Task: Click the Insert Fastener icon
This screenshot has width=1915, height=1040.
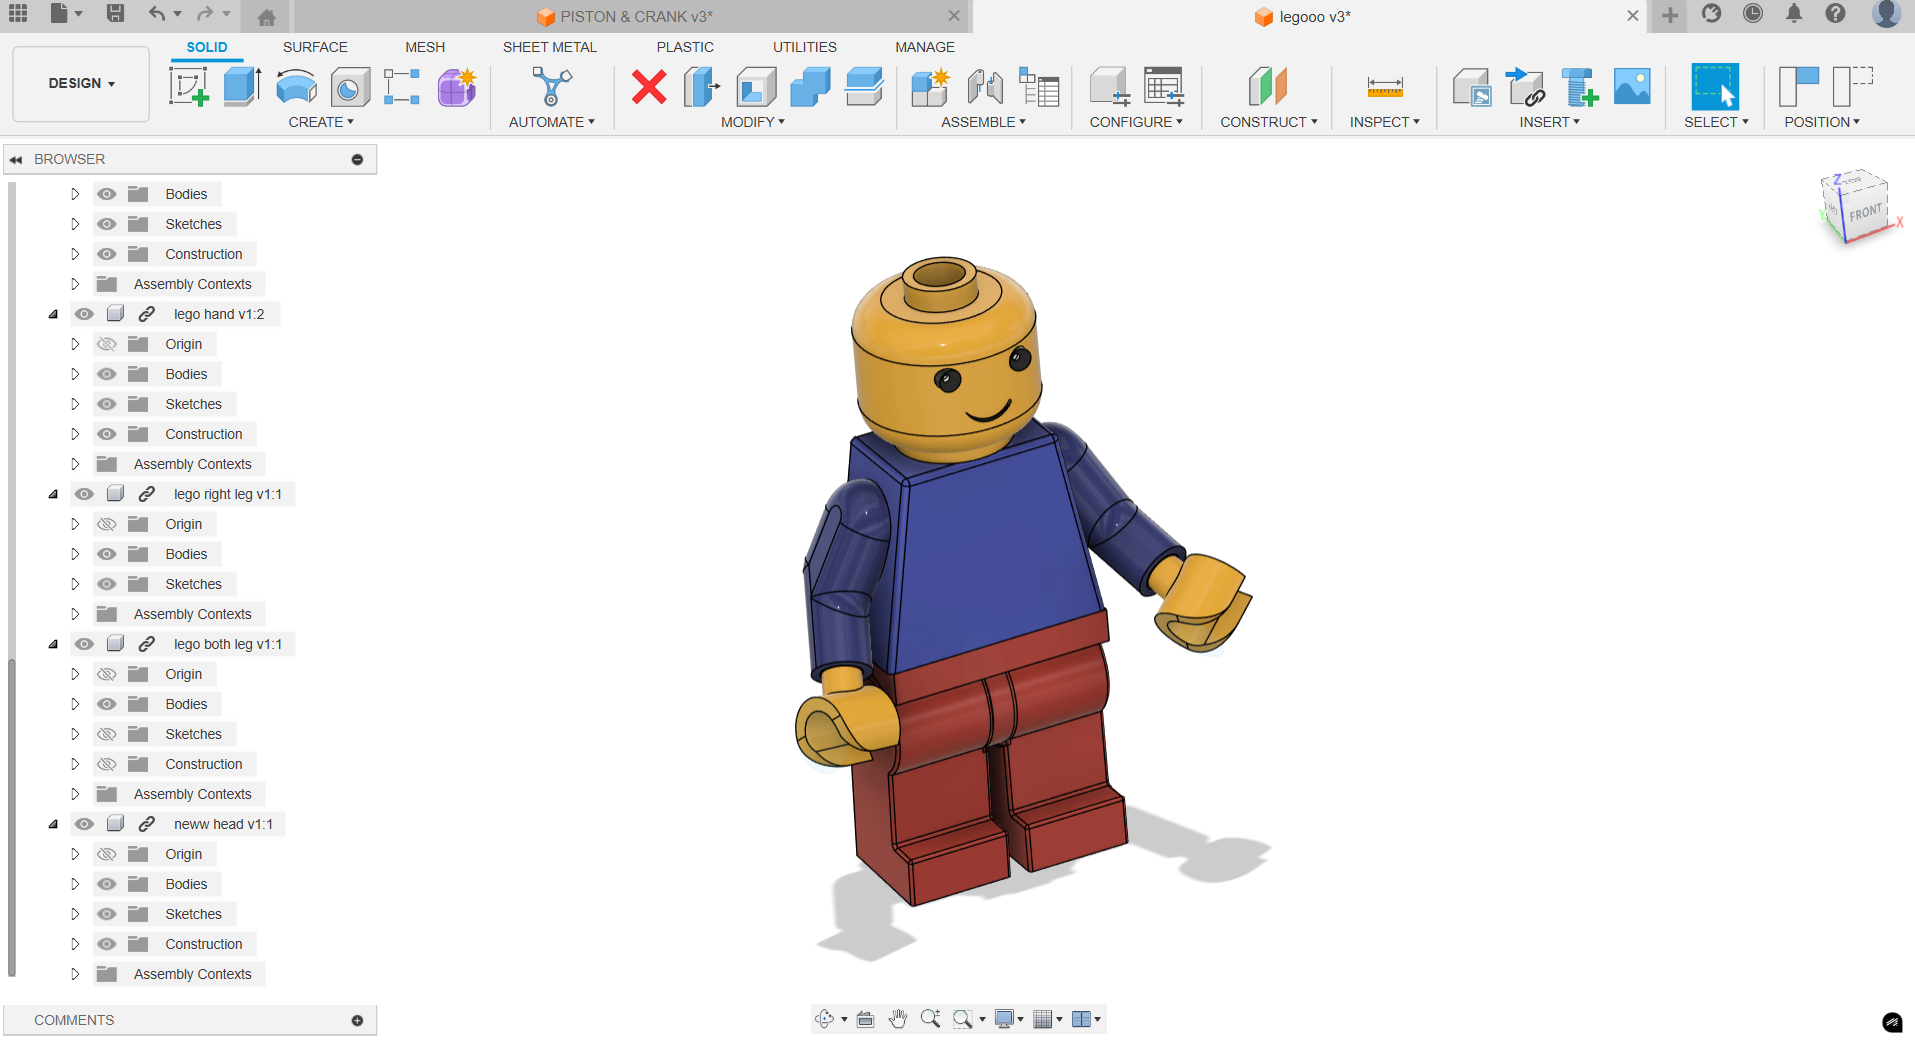Action: [x=1580, y=87]
